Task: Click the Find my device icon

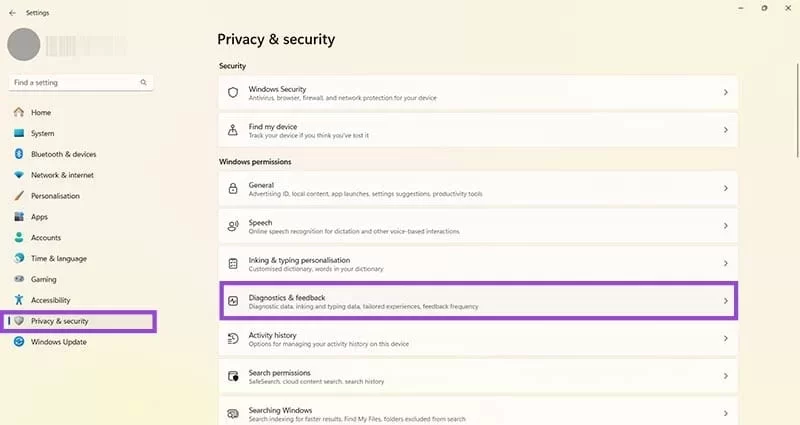Action: (233, 130)
